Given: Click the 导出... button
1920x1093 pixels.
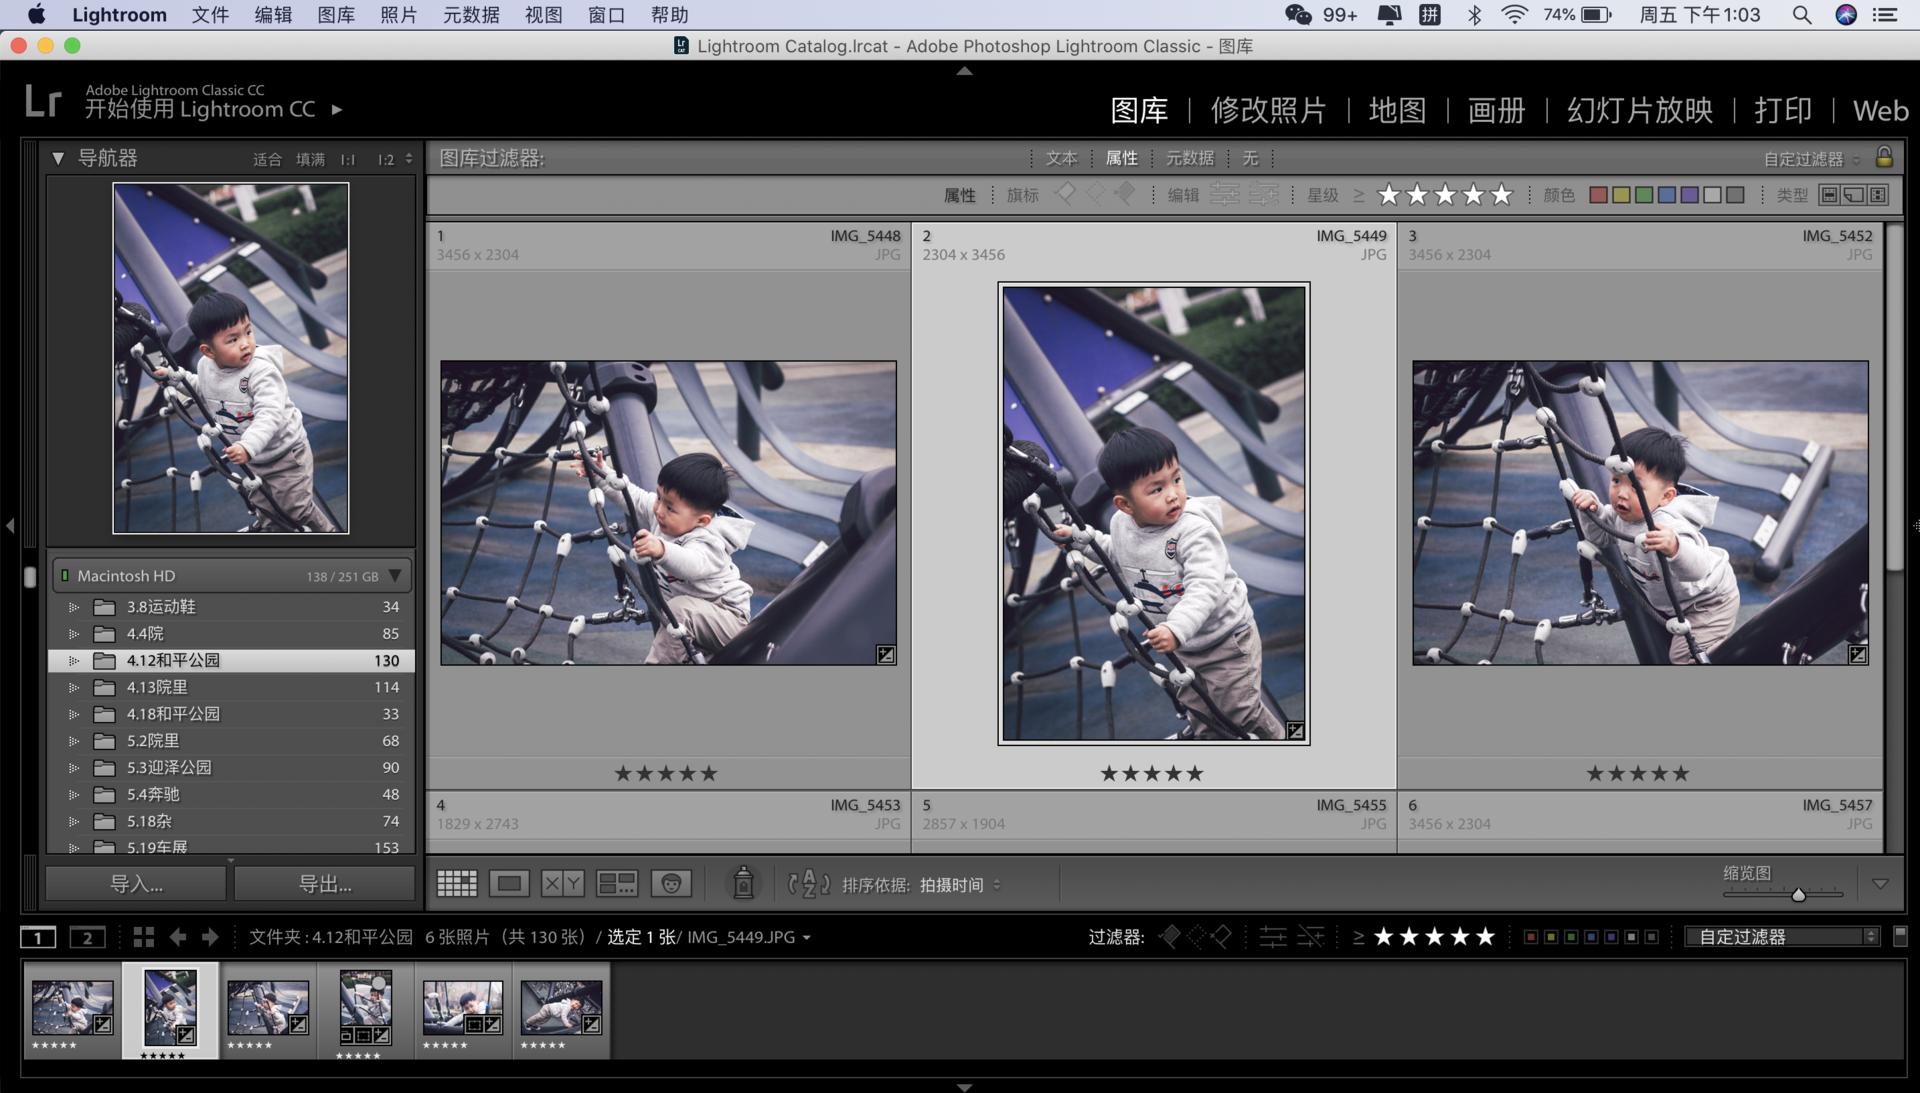Looking at the screenshot, I should point(324,884).
